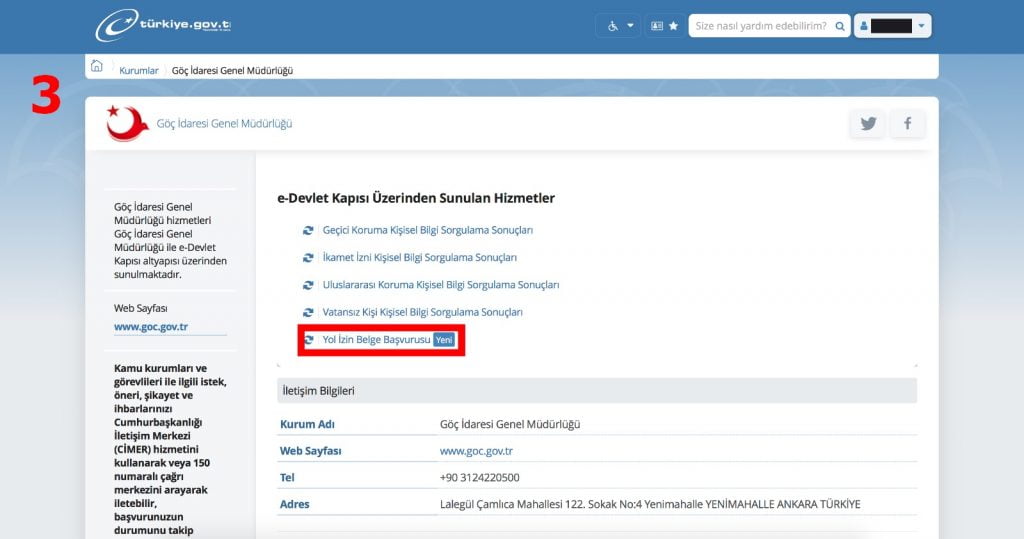Open the ID card shortcut icon
The image size is (1024, 539).
pos(657,26)
